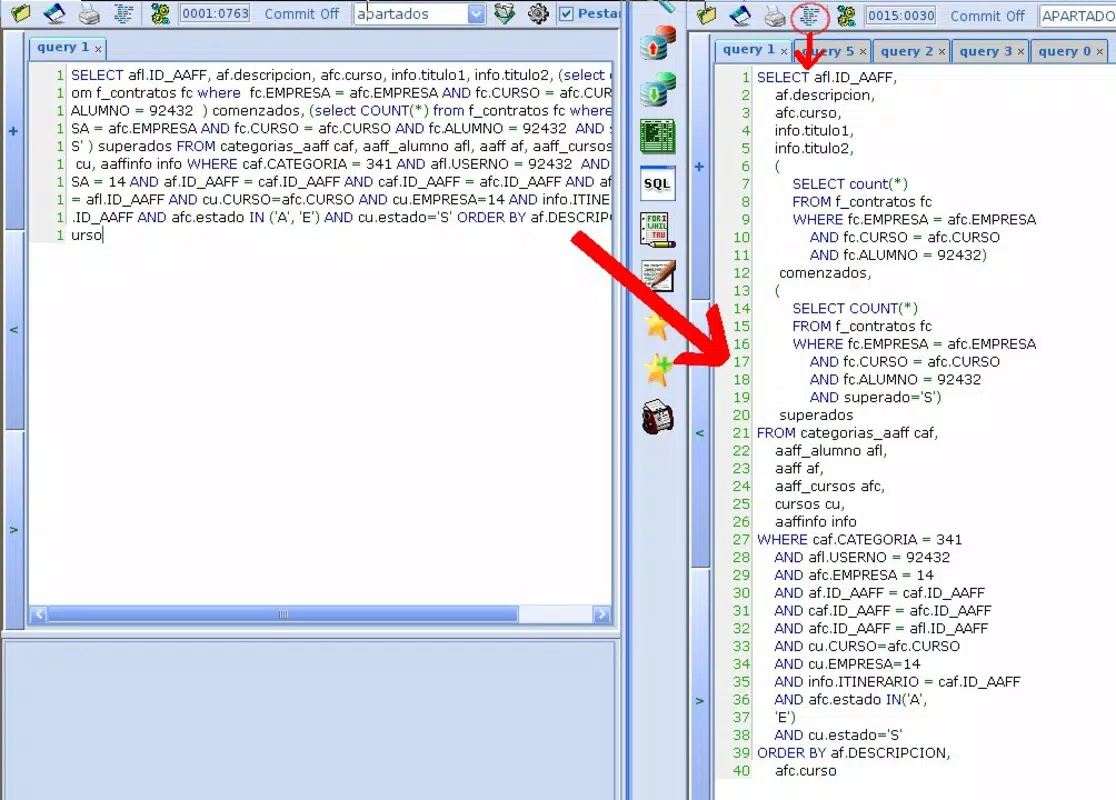This screenshot has height=800, width=1116.
Task: Click line 'AND afl.USERNO = 92432' in right editor
Action: pos(862,557)
